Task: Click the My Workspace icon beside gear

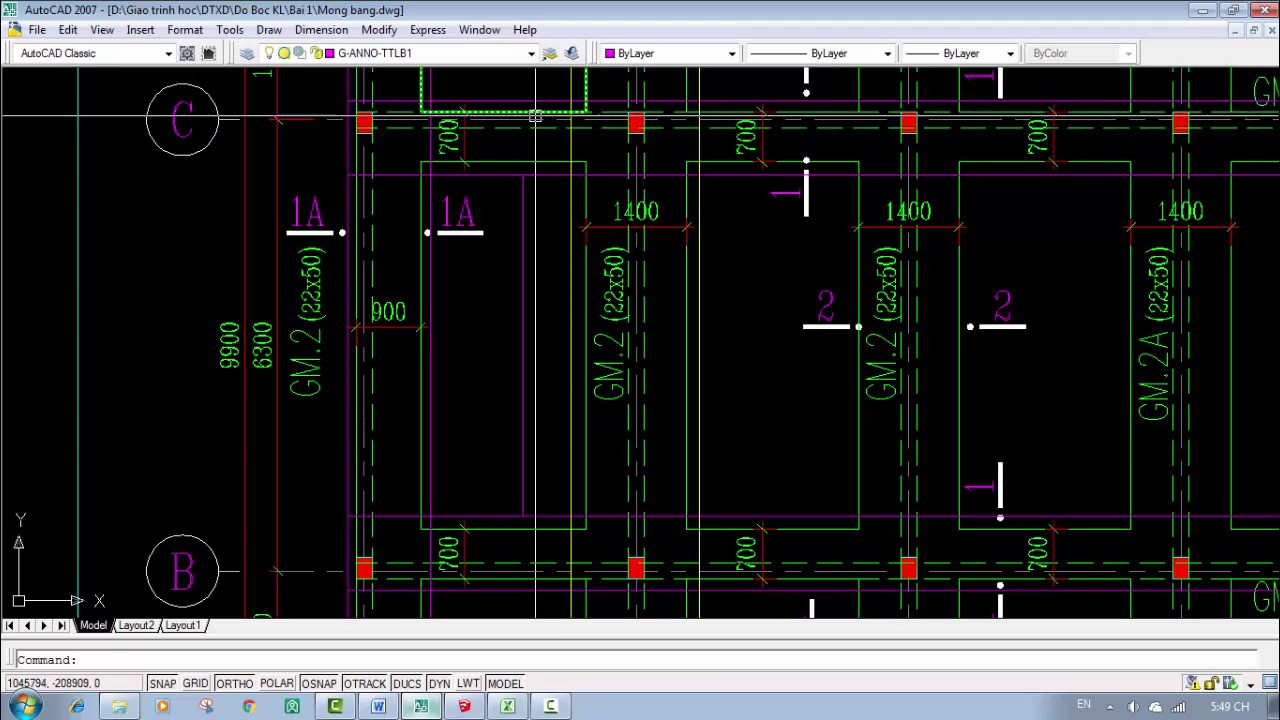Action: pyautogui.click(x=208, y=53)
